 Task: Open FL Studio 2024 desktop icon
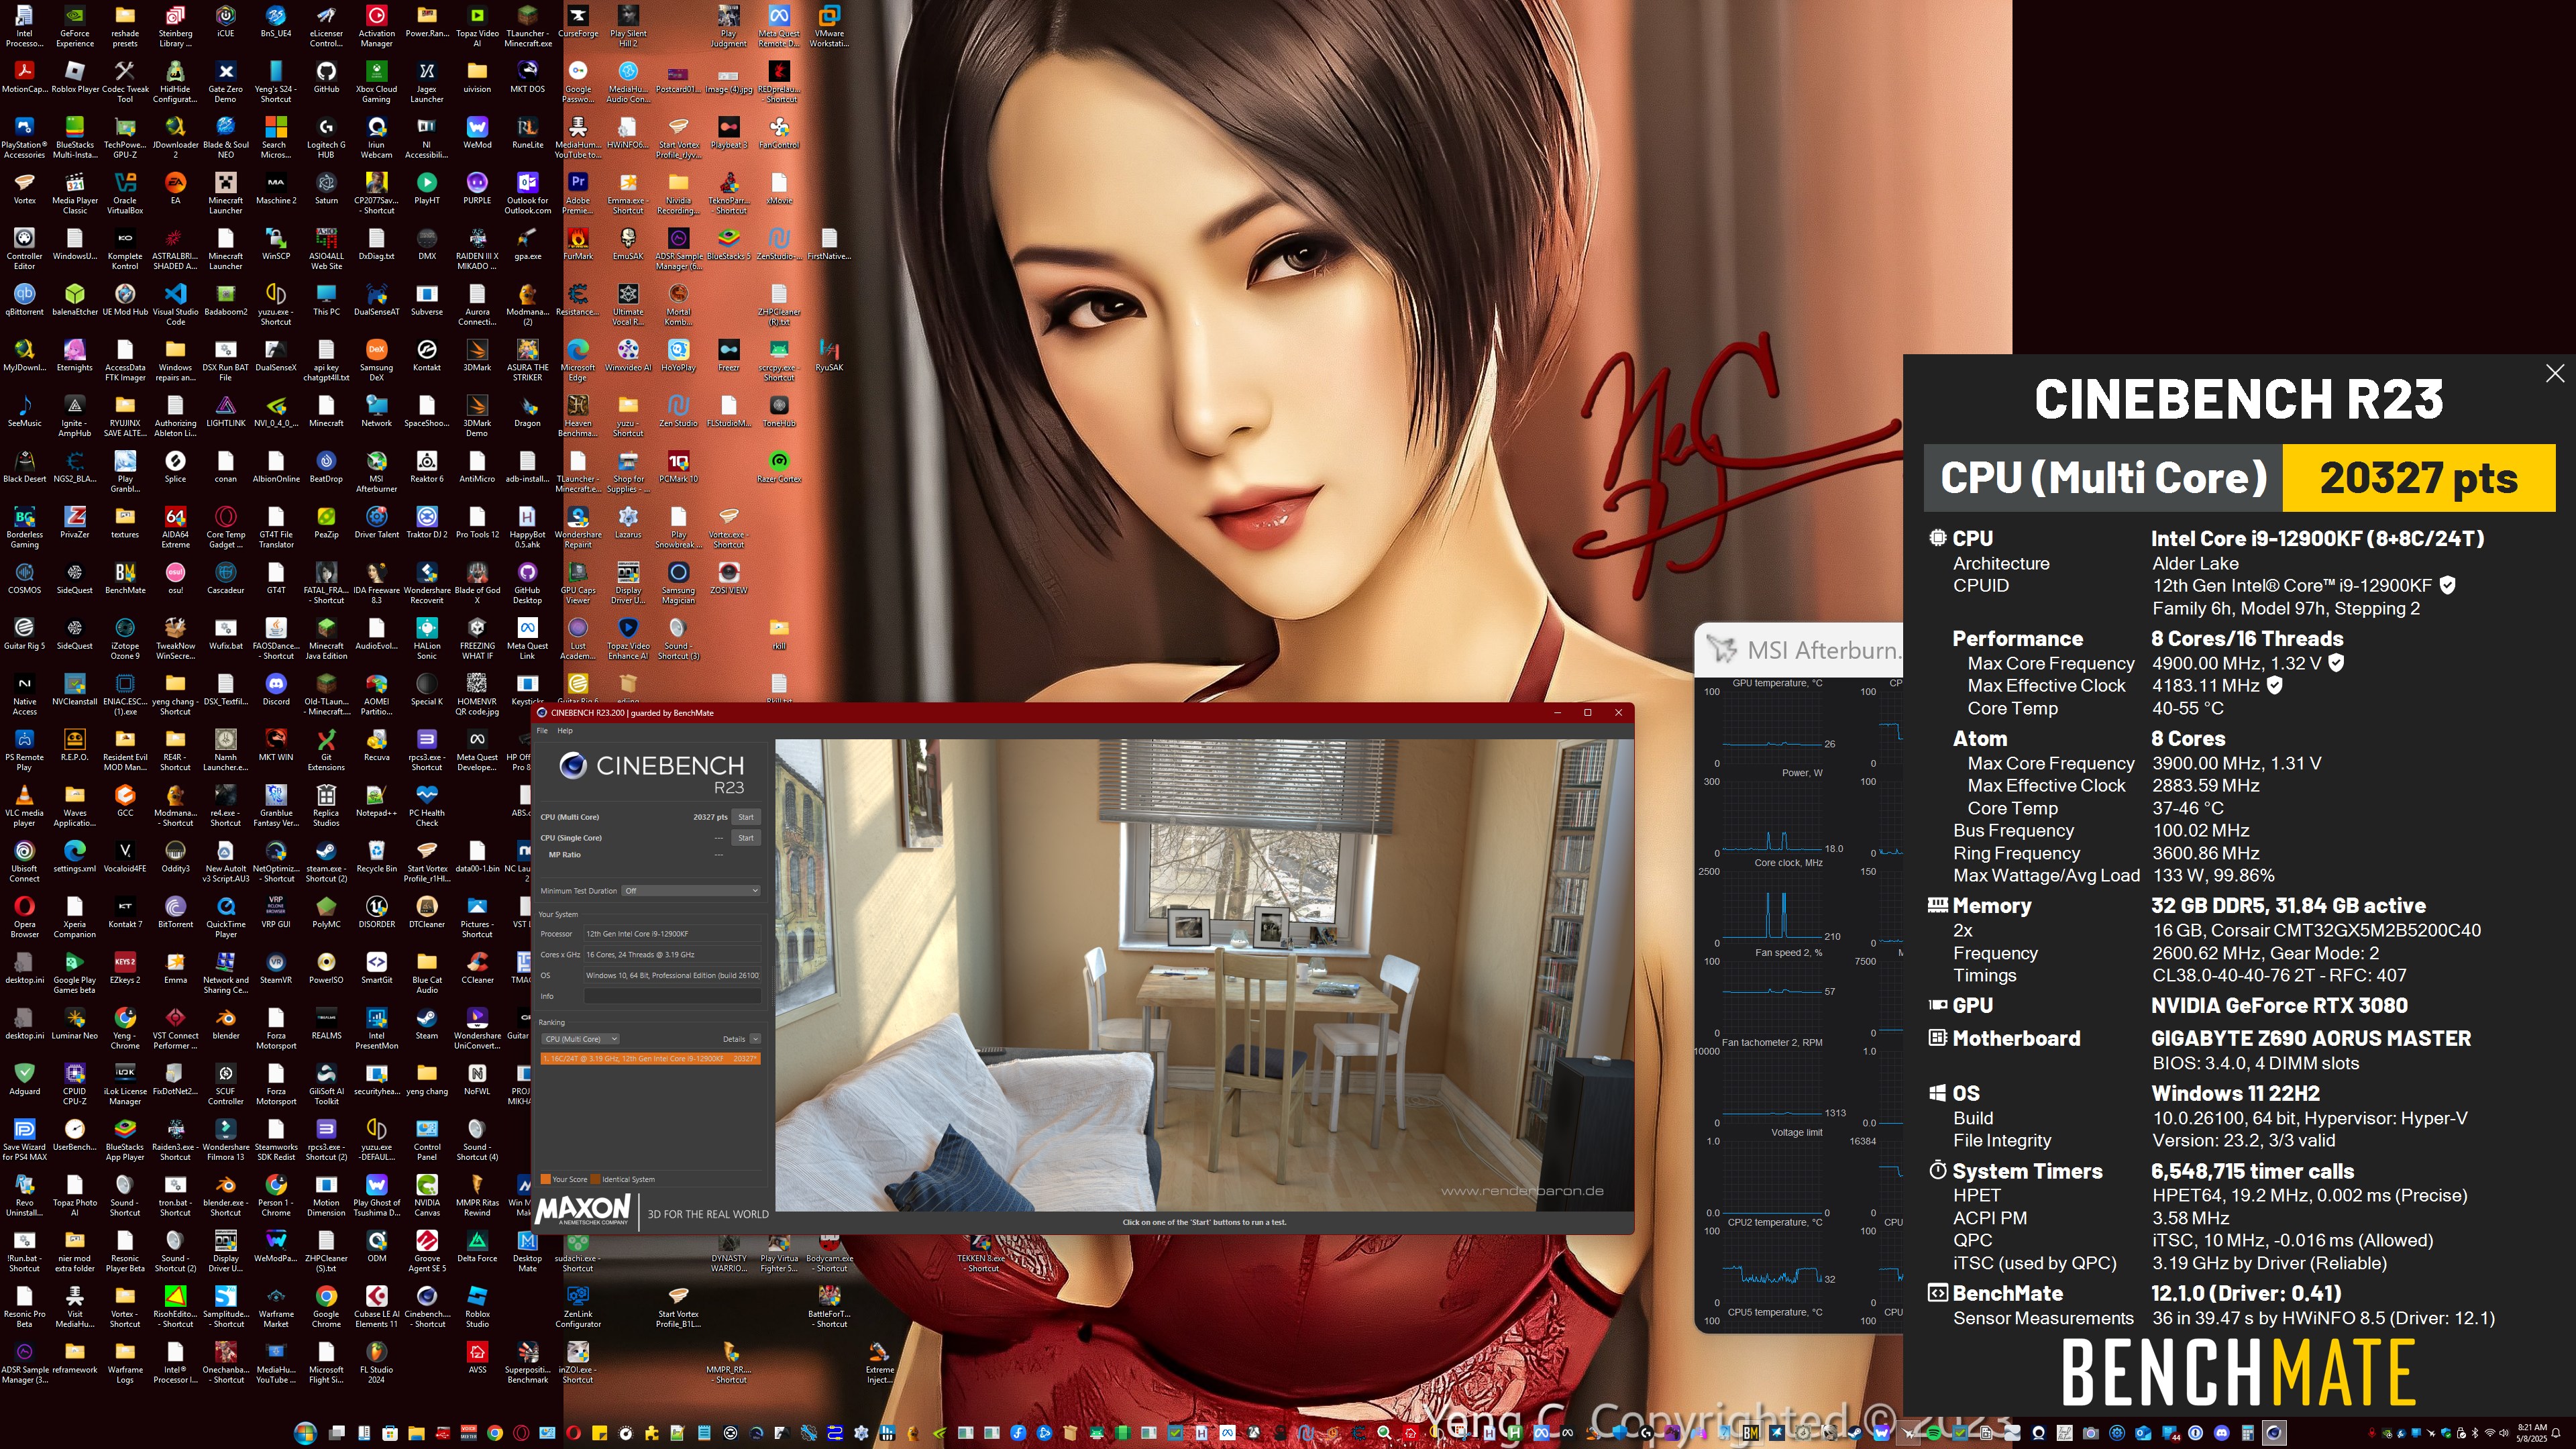376,1363
